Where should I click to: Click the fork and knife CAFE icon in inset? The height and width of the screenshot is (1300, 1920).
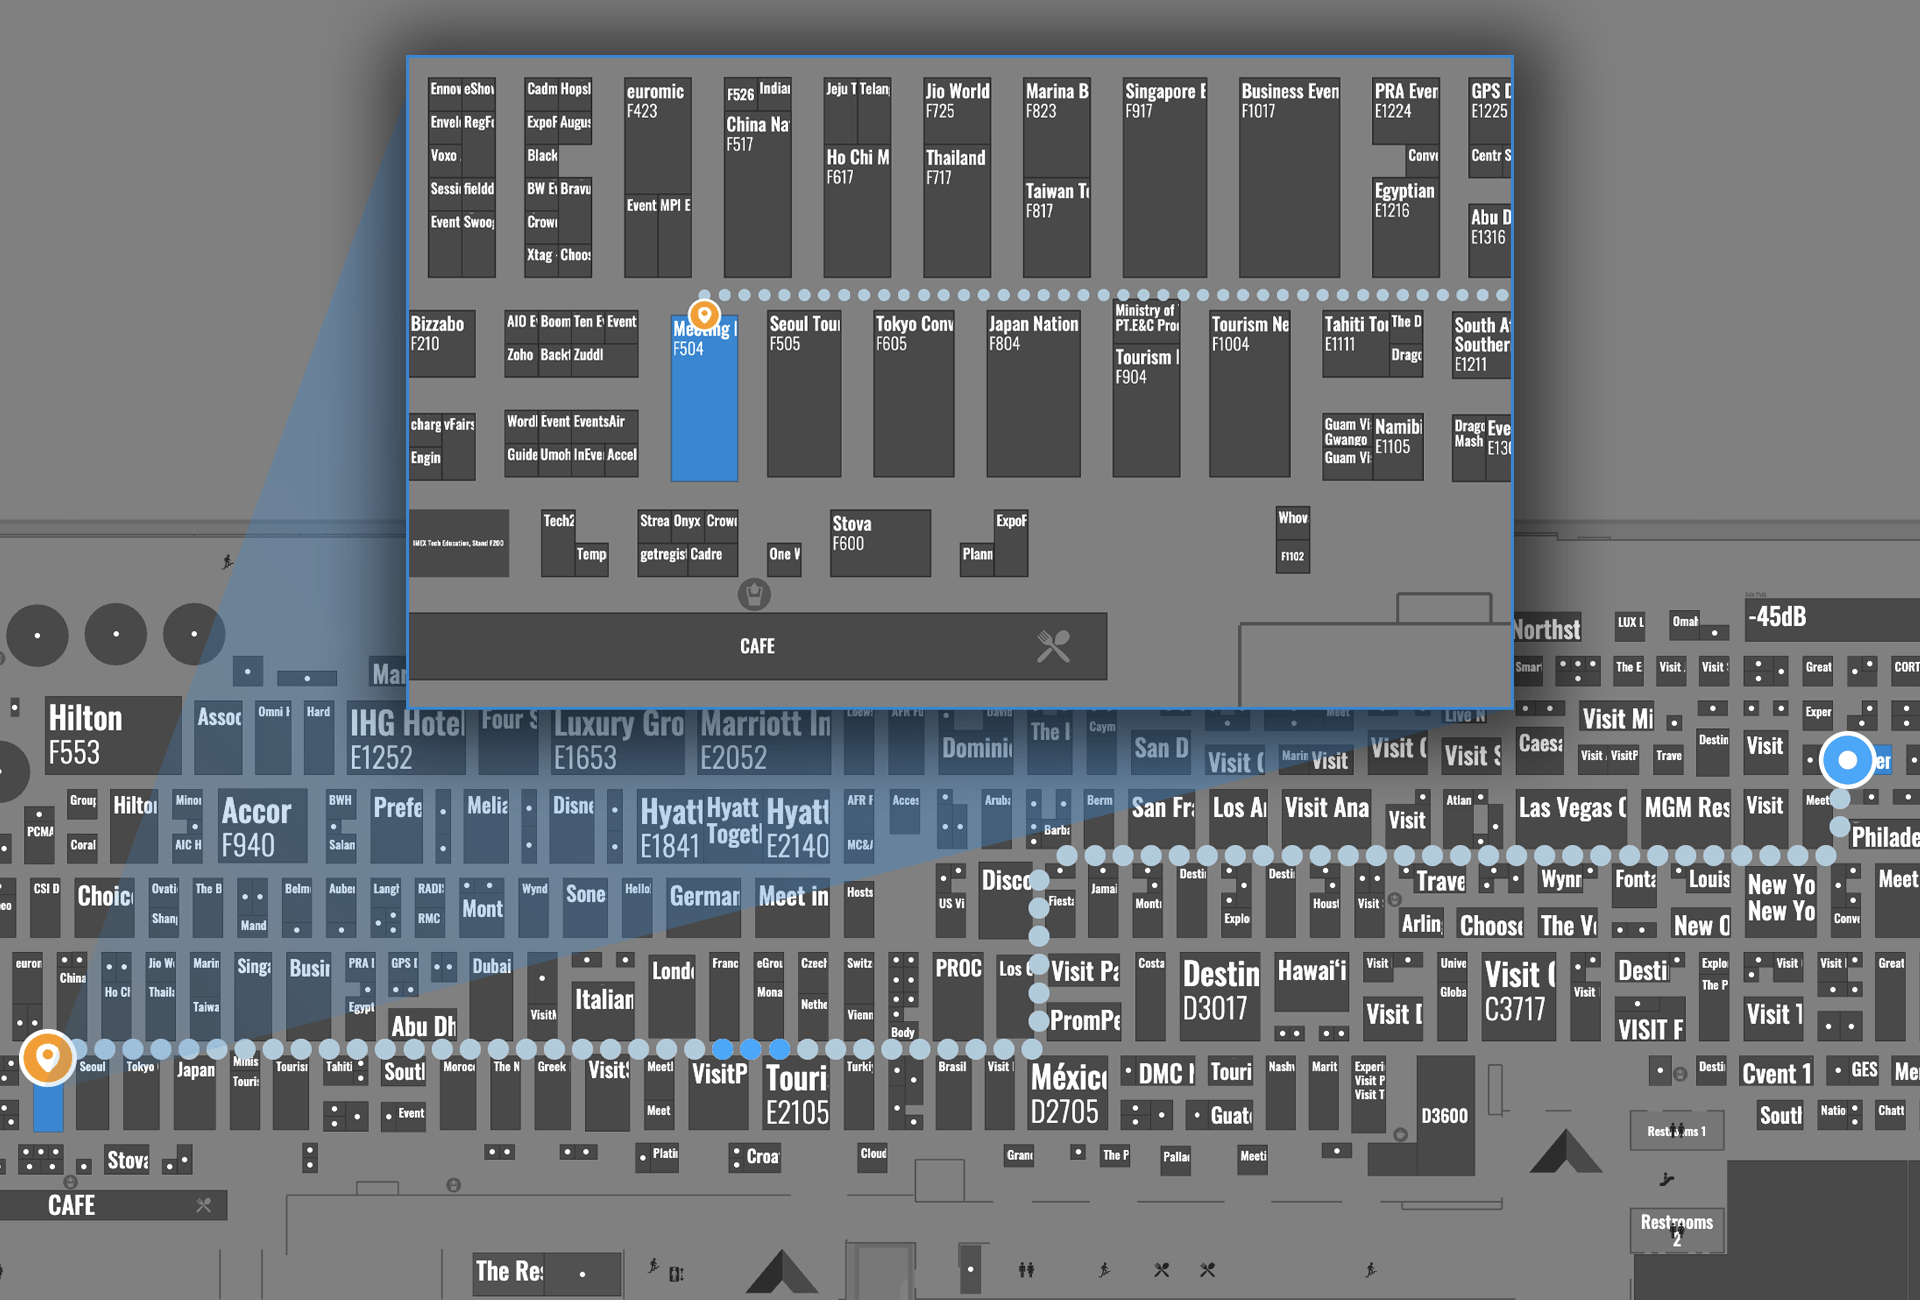(1053, 646)
